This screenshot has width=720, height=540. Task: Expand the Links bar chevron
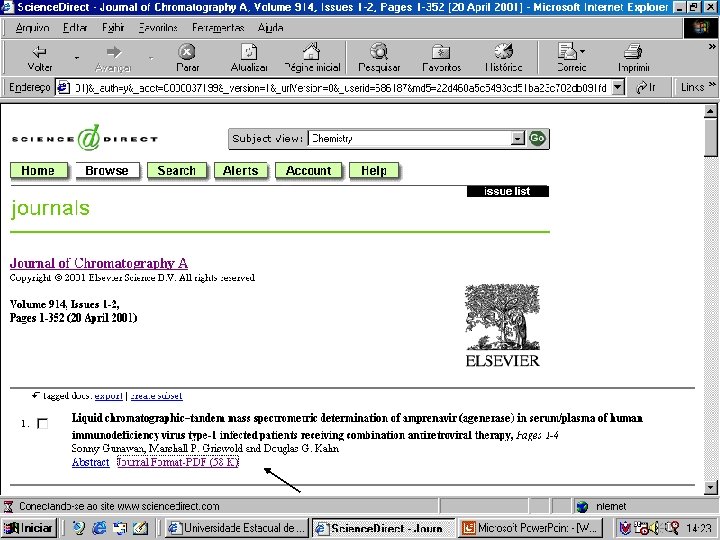coord(712,84)
